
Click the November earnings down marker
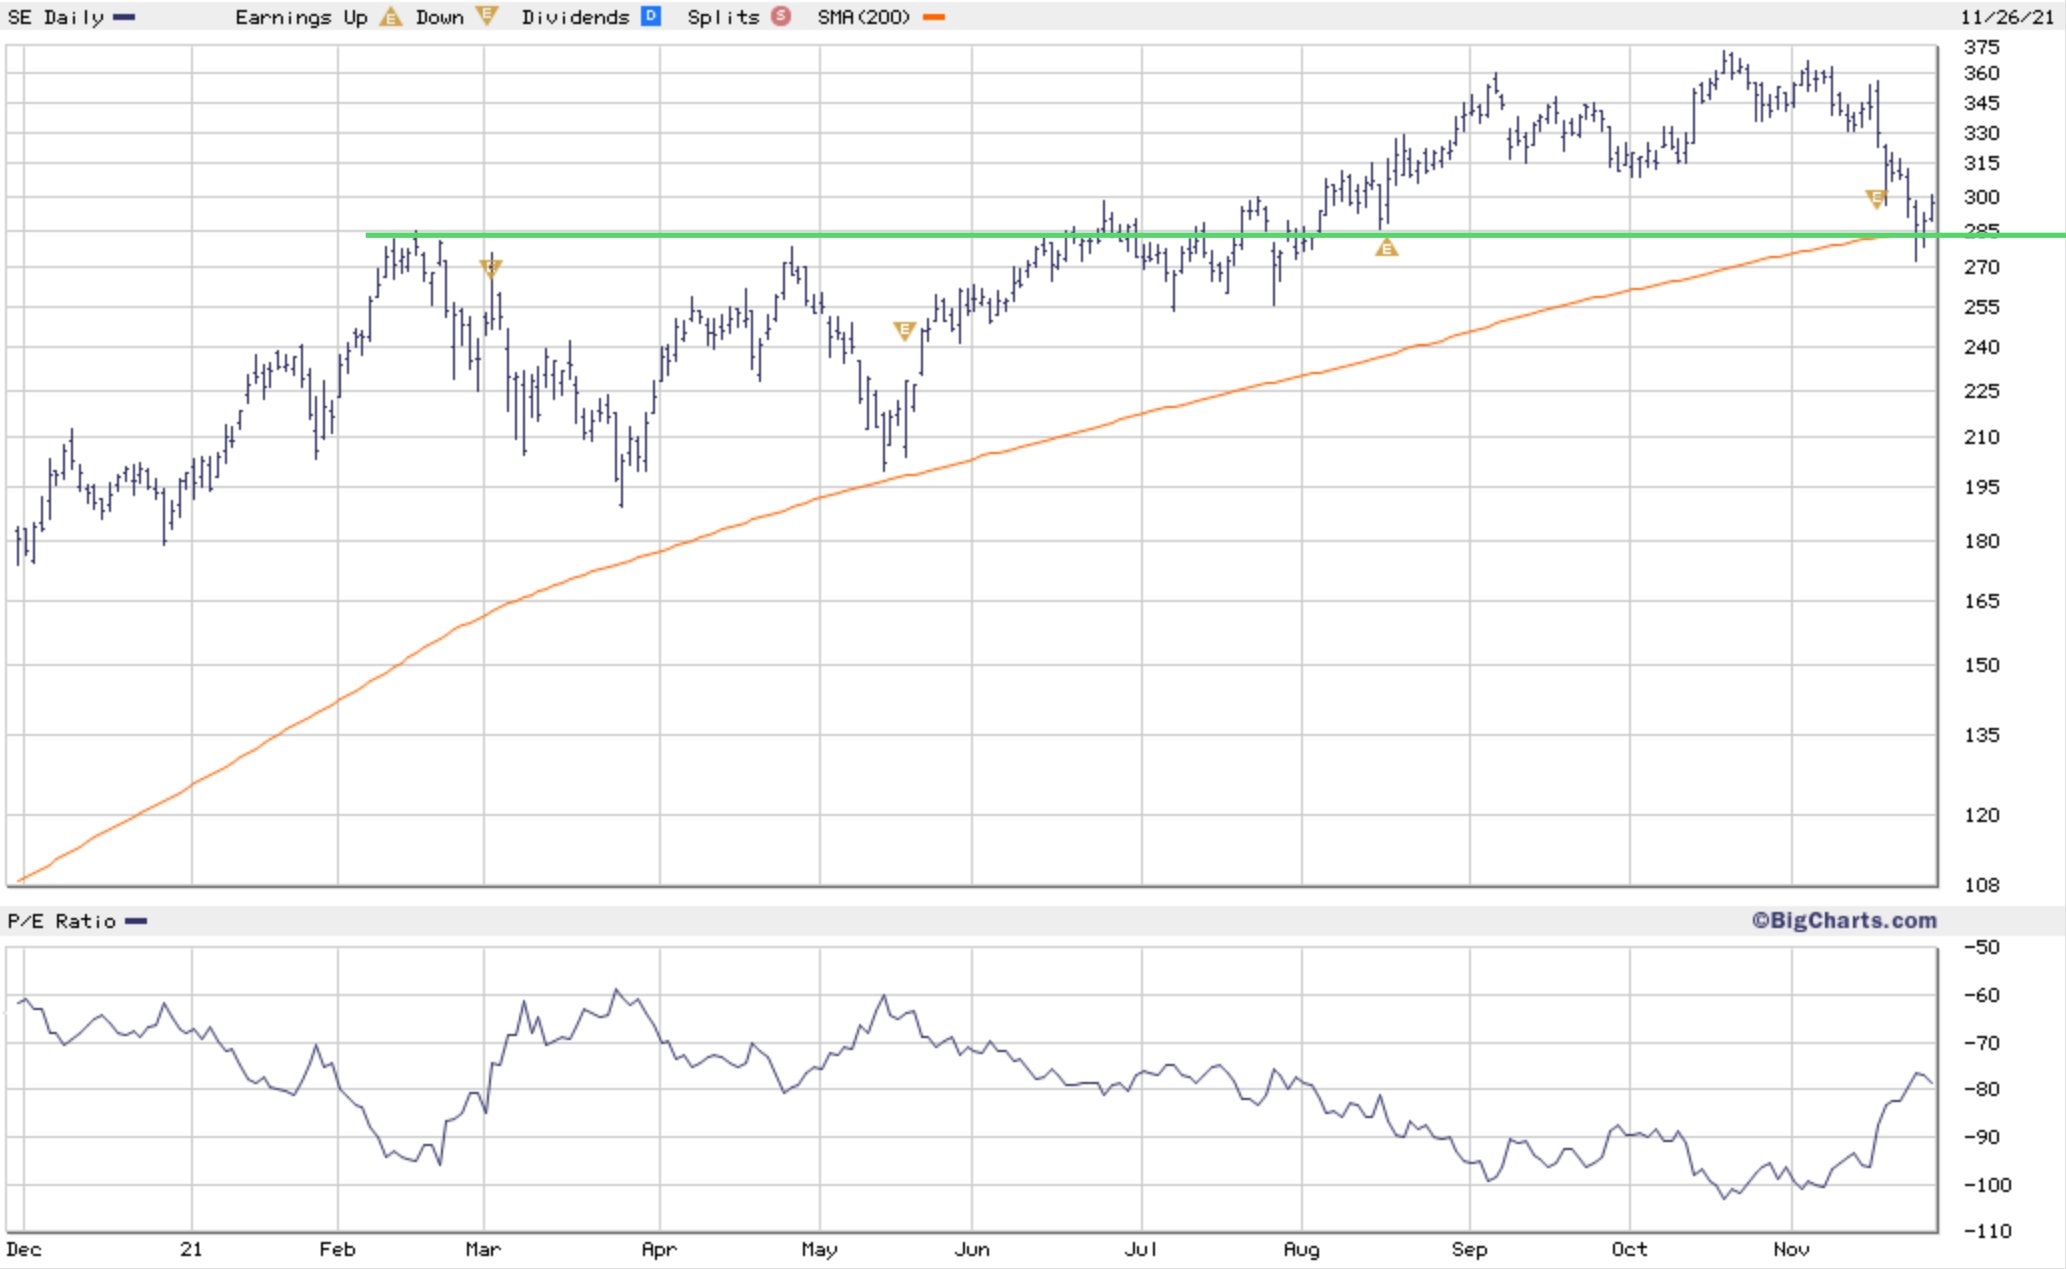(x=1876, y=199)
